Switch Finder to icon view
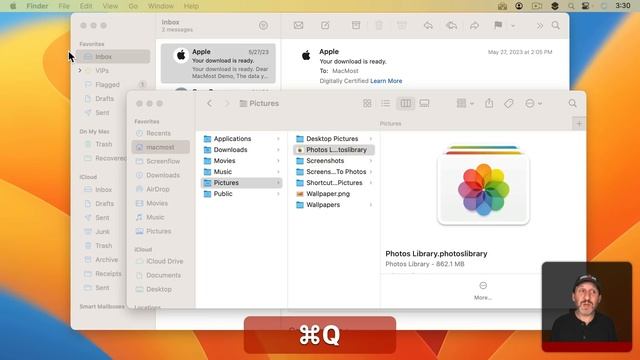Screen dimensions: 640x360 click(367, 103)
